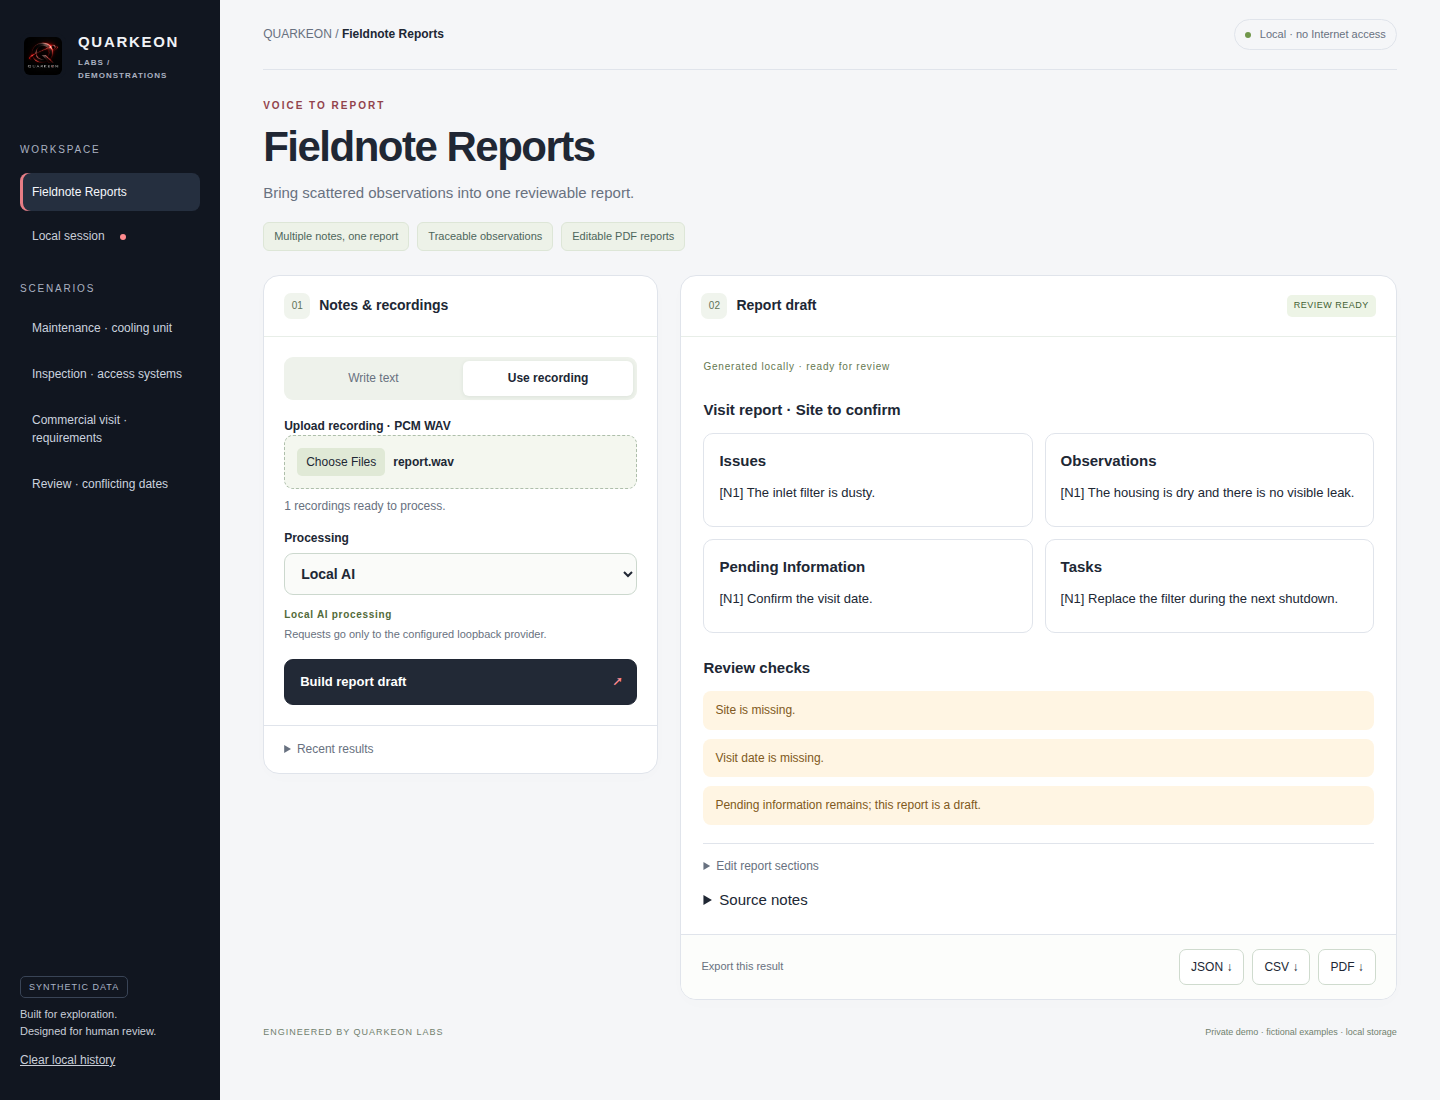Click the Visit report Site to confirm heading

point(802,410)
